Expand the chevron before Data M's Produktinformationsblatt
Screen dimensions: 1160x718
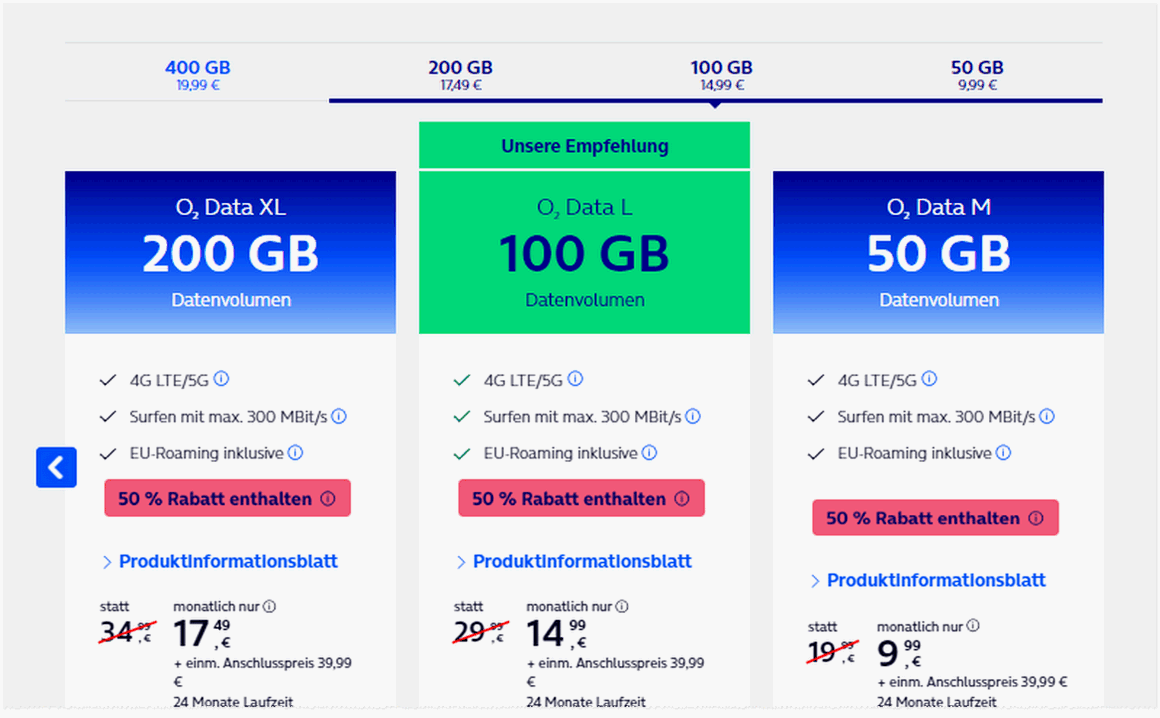(815, 580)
